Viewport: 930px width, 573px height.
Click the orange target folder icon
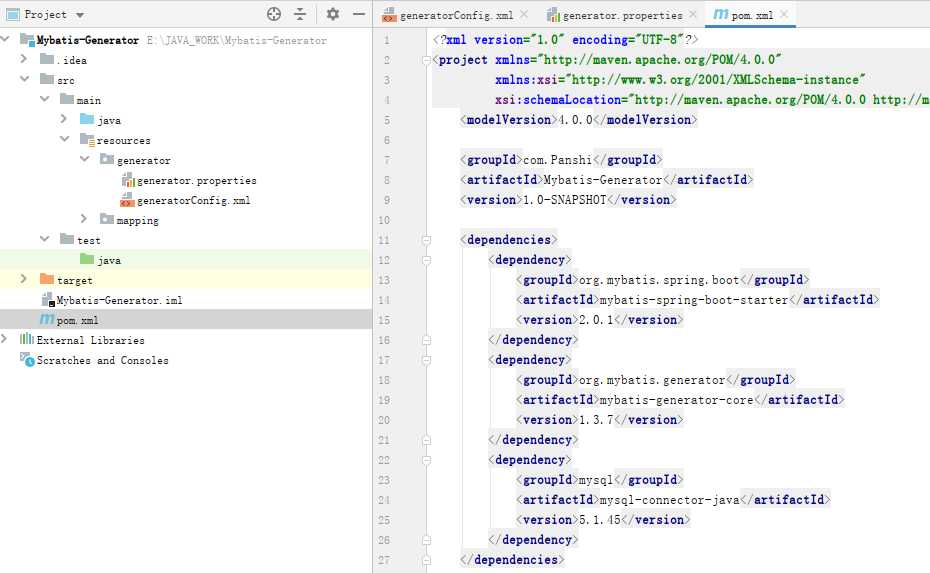click(x=47, y=279)
